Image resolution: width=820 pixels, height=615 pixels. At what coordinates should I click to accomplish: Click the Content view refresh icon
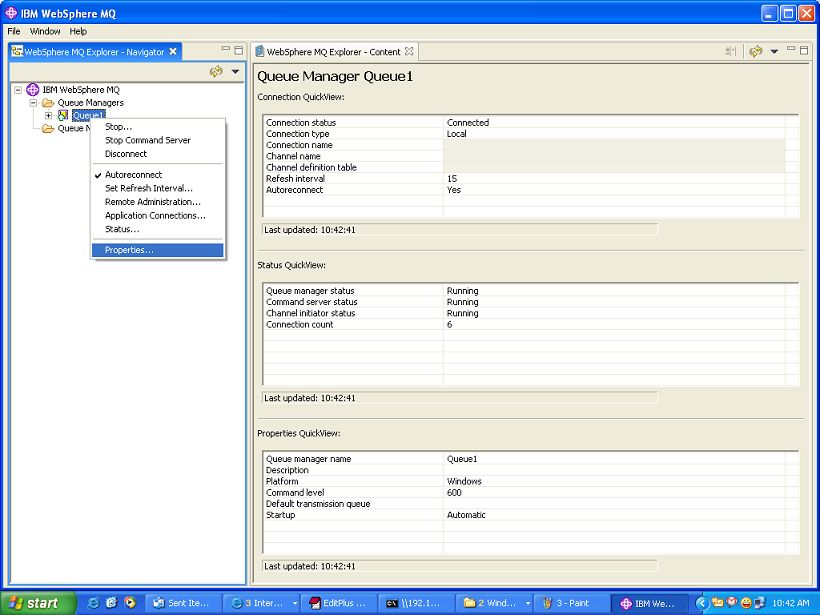755,51
